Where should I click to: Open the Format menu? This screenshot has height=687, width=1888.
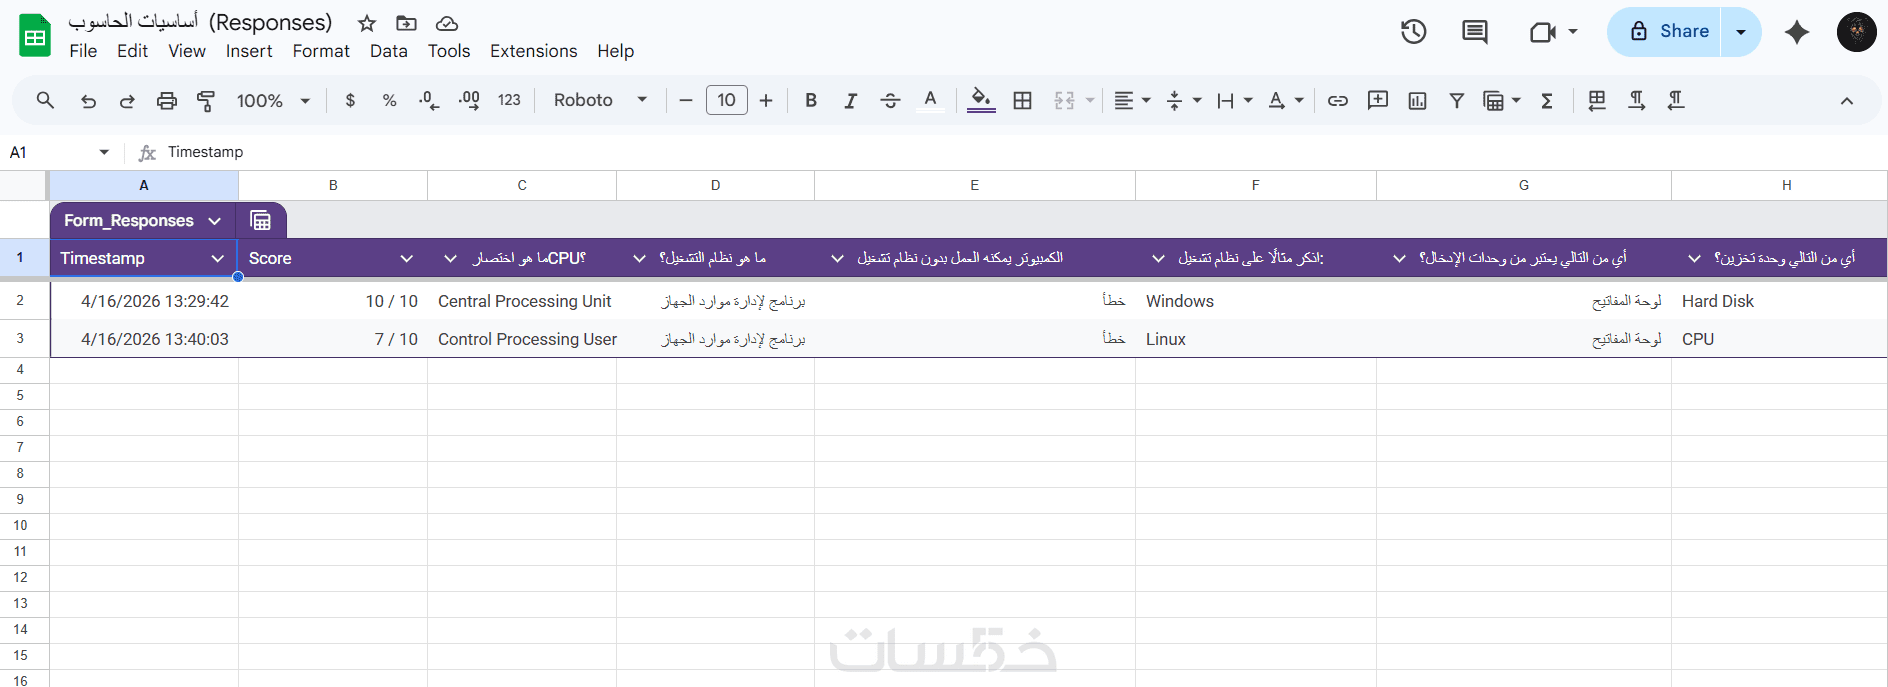[x=321, y=51]
